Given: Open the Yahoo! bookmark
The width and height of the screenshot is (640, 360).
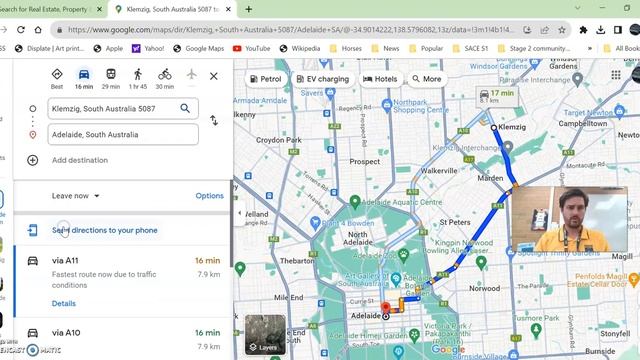Looking at the screenshot, I should pyautogui.click(x=148, y=49).
